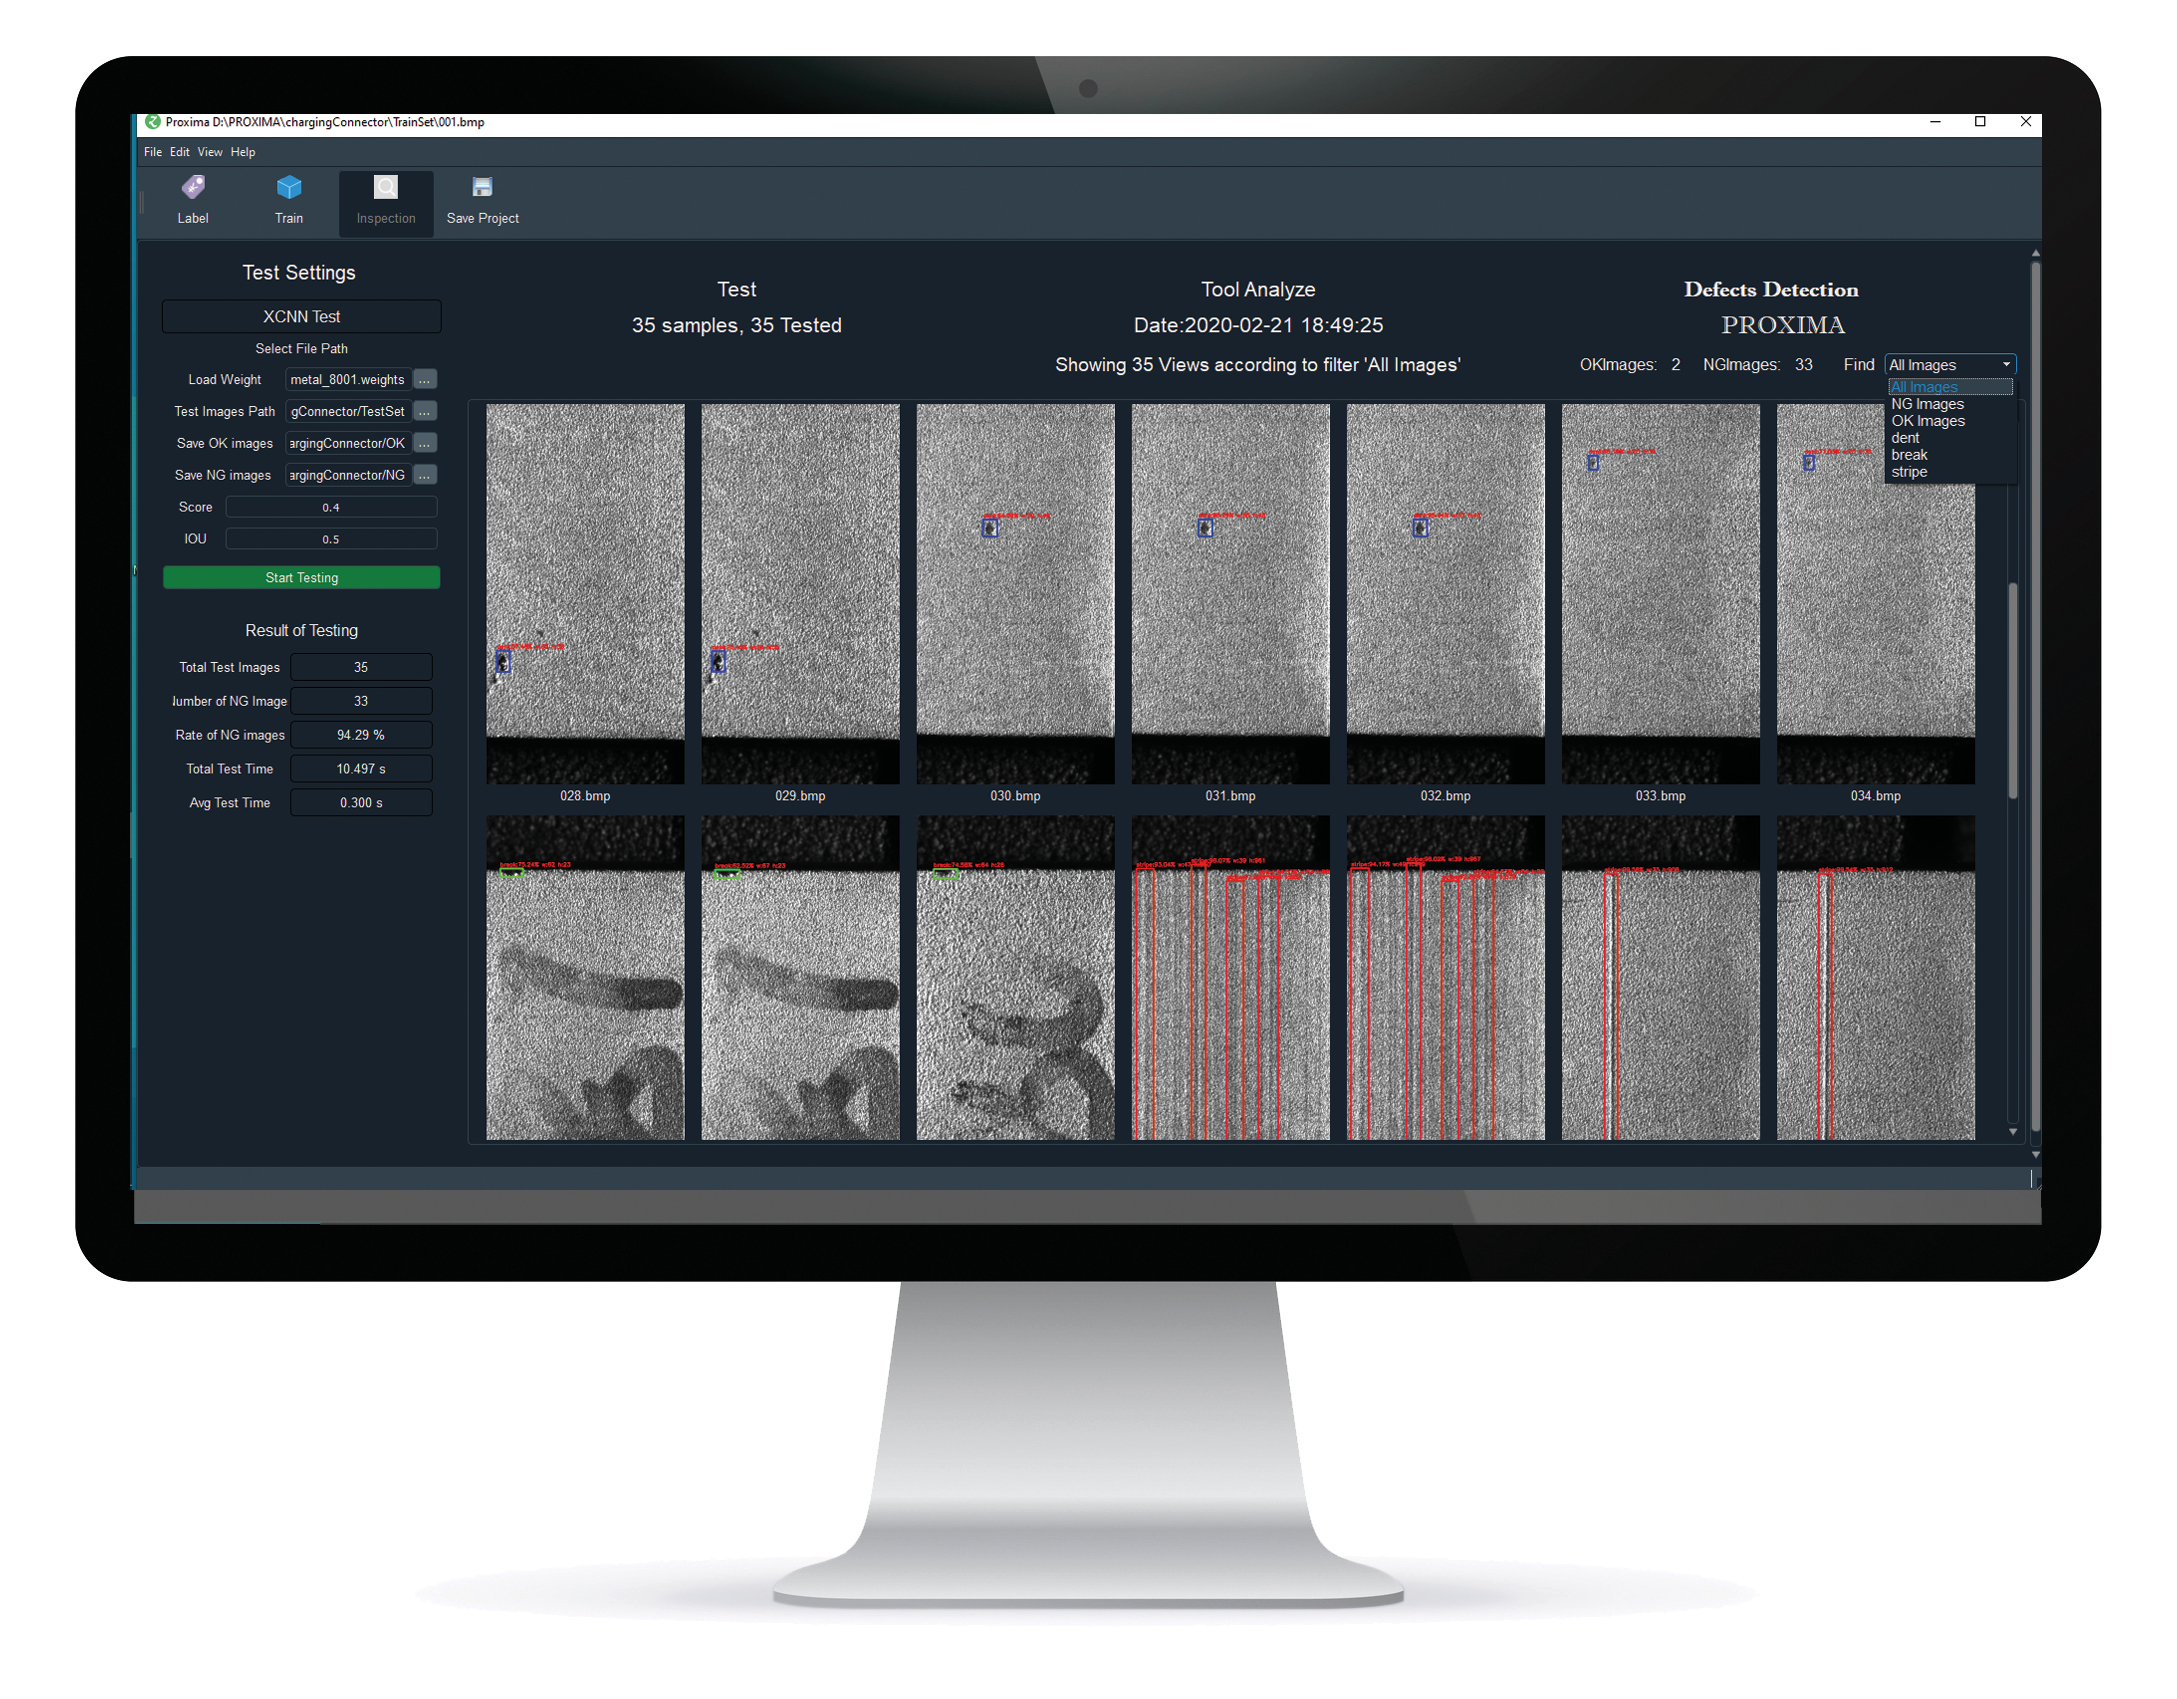Click the 028.bmp file name label
Viewport: 2177px width, 1699px height.
[x=585, y=796]
